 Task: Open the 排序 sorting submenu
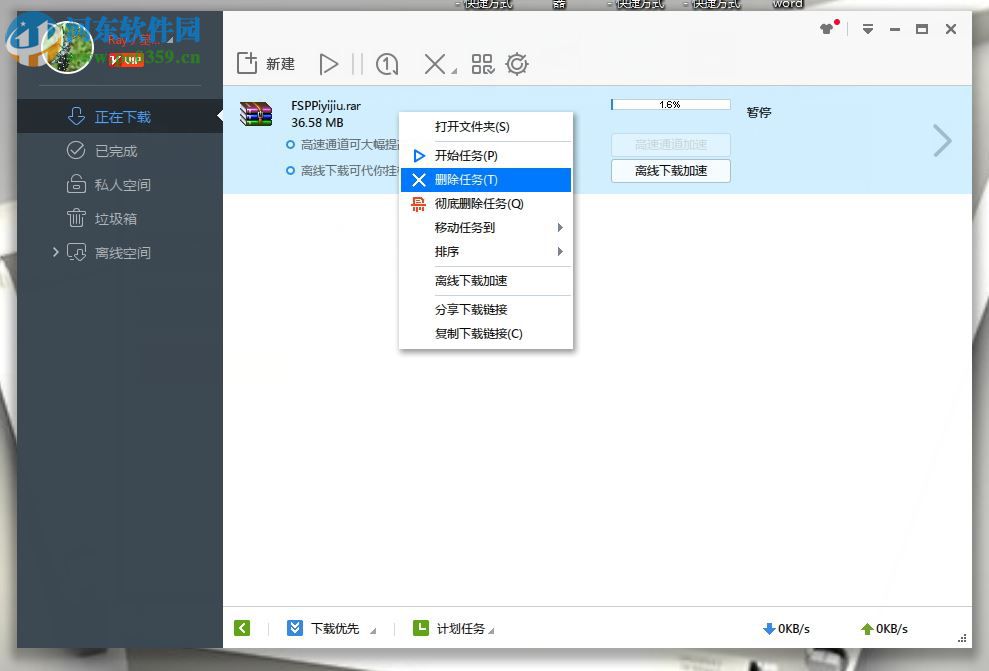point(446,252)
